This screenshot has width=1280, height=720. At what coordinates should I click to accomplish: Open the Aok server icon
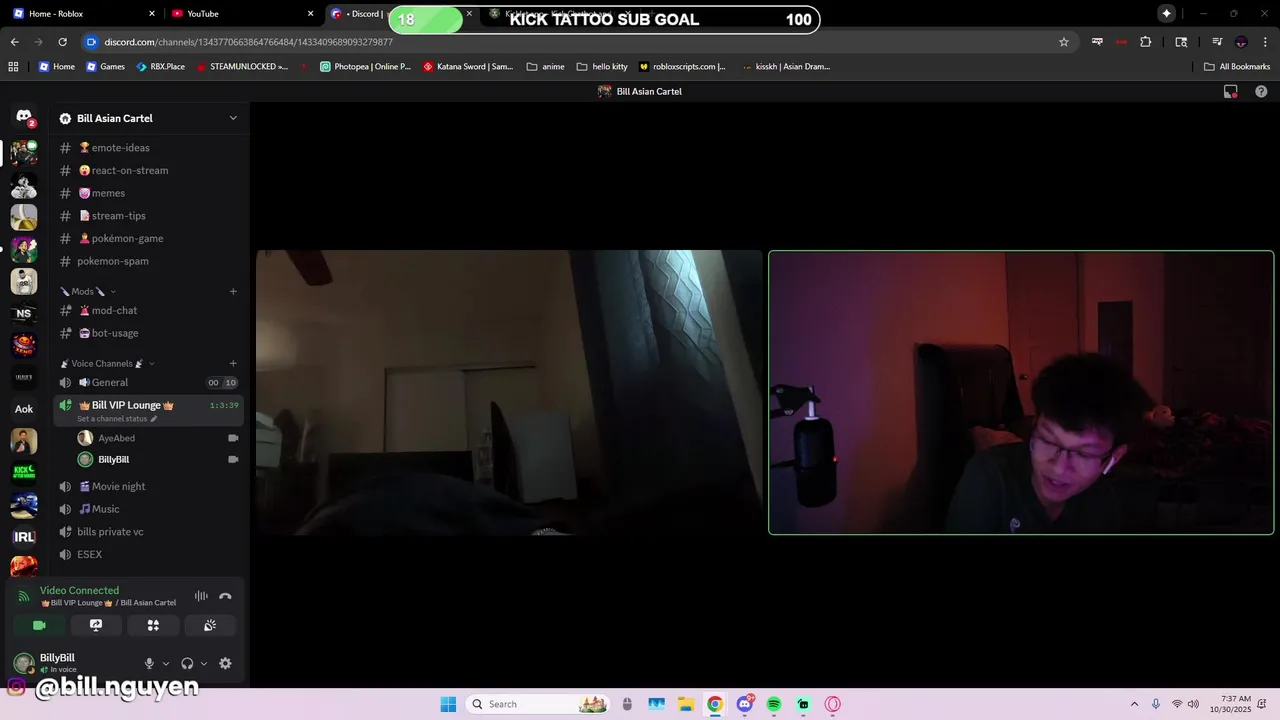[24, 409]
